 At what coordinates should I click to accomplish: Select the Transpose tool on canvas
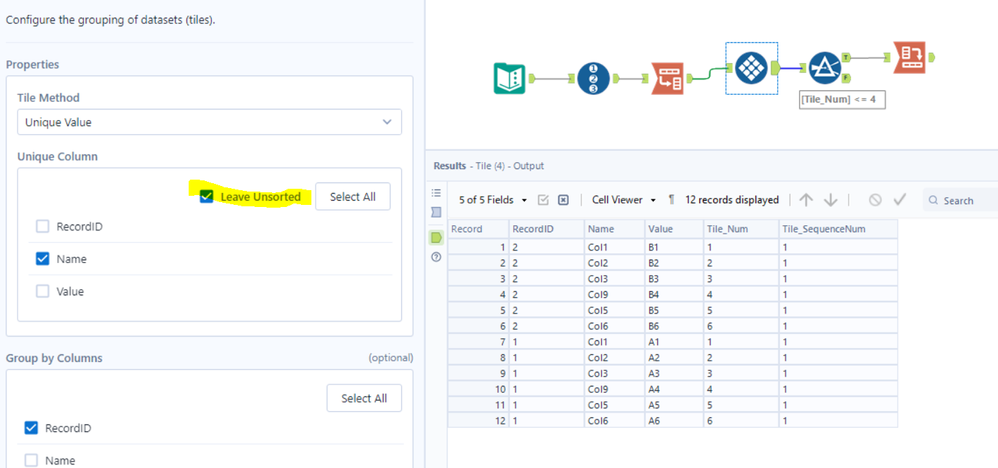coord(667,79)
